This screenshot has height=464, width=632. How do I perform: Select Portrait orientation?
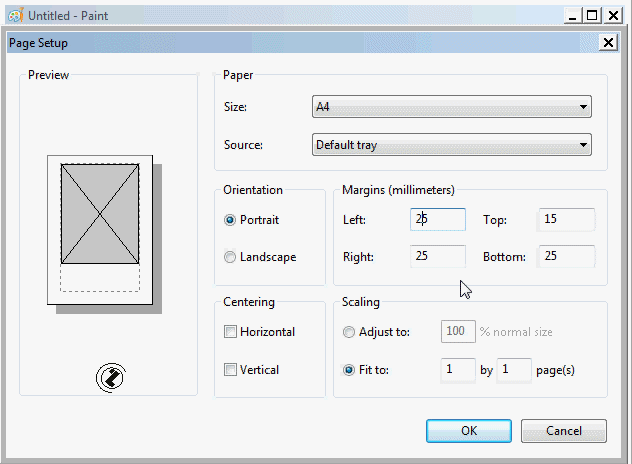pos(231,220)
